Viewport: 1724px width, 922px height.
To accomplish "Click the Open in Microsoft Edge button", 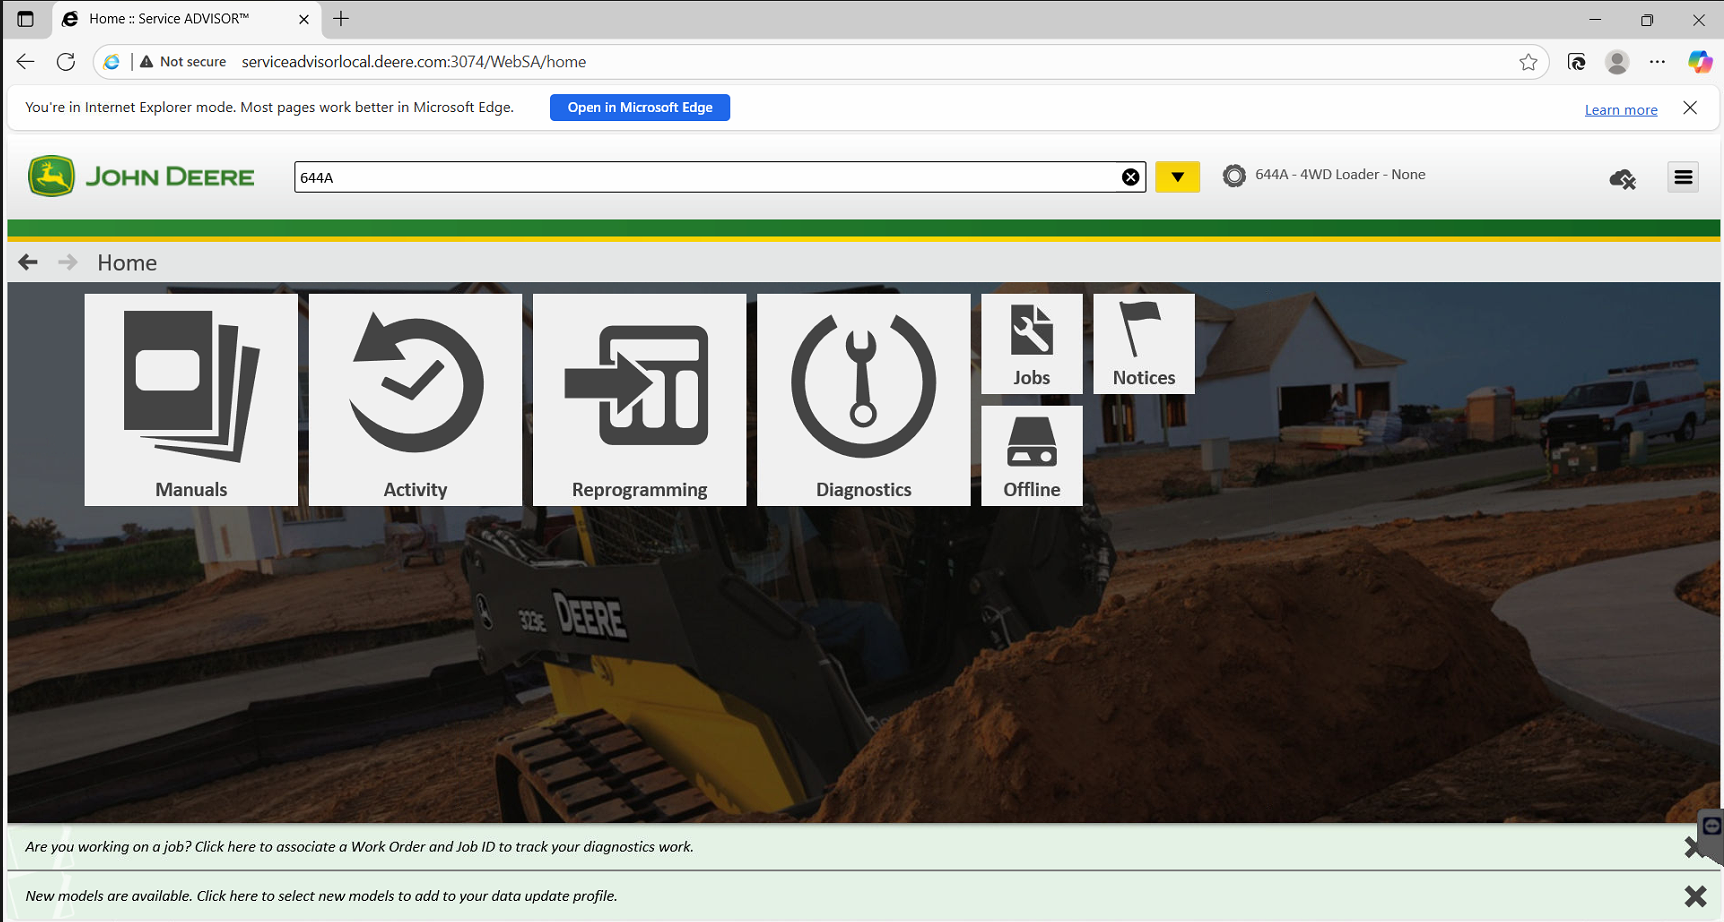I will point(640,107).
